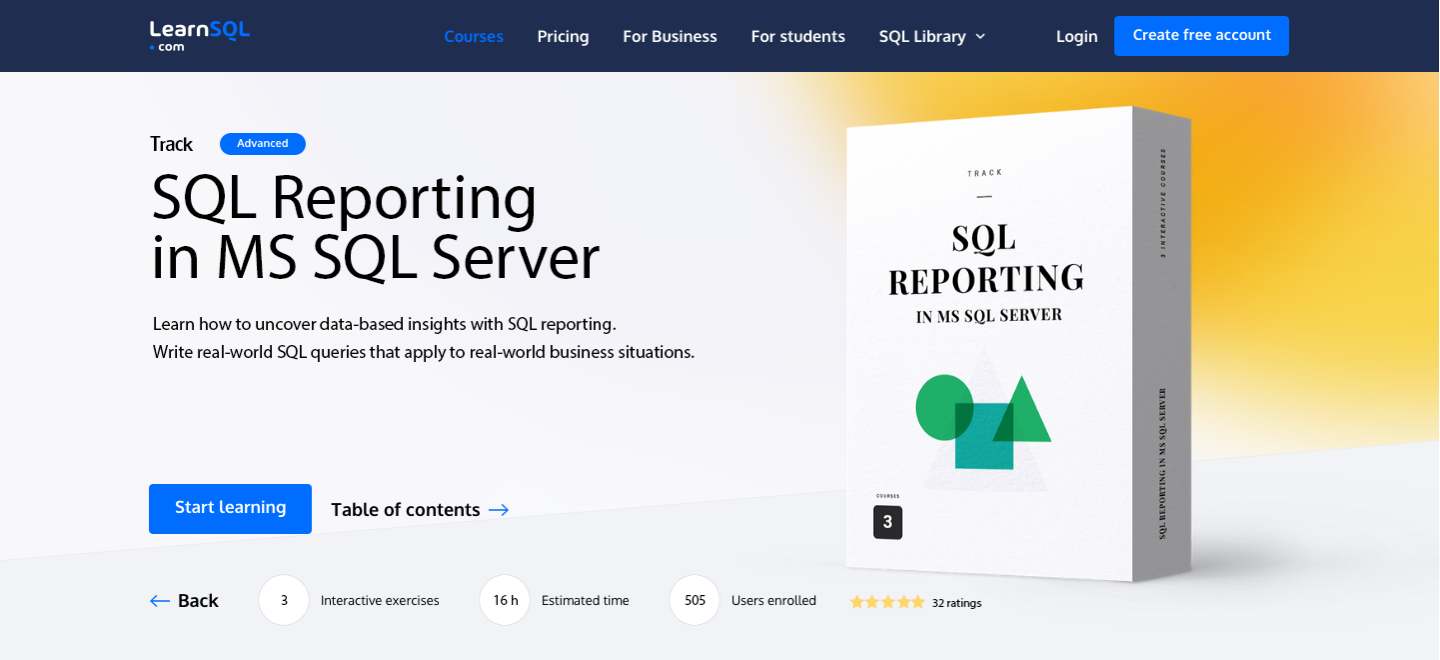Screen dimensions: 1440x660
Task: Open the For students page
Action: coord(798,36)
